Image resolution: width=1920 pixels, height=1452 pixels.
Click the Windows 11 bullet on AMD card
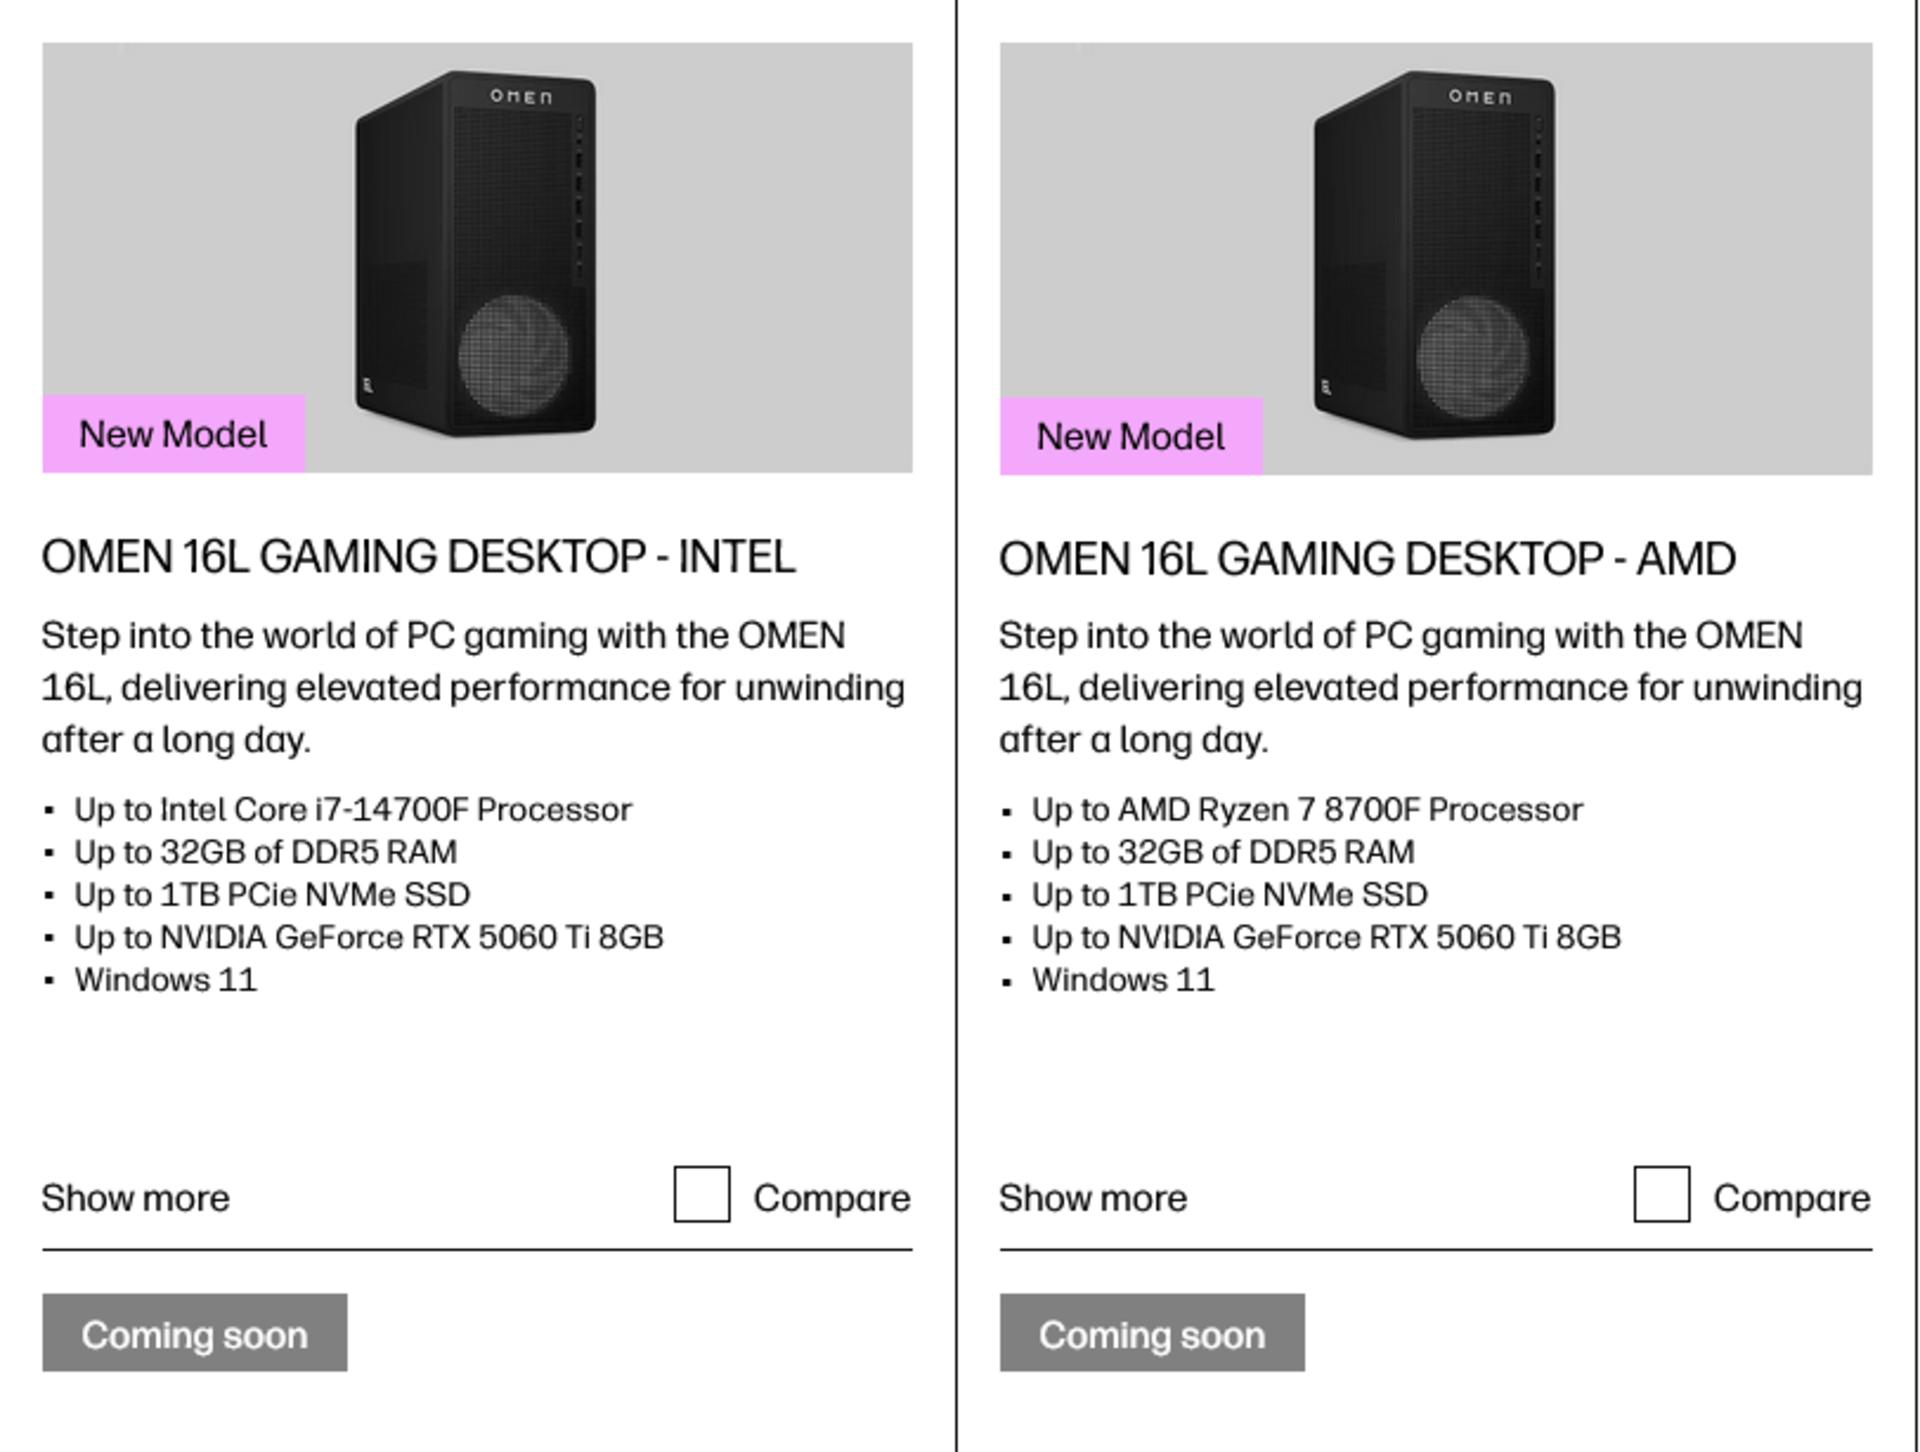click(x=1123, y=980)
